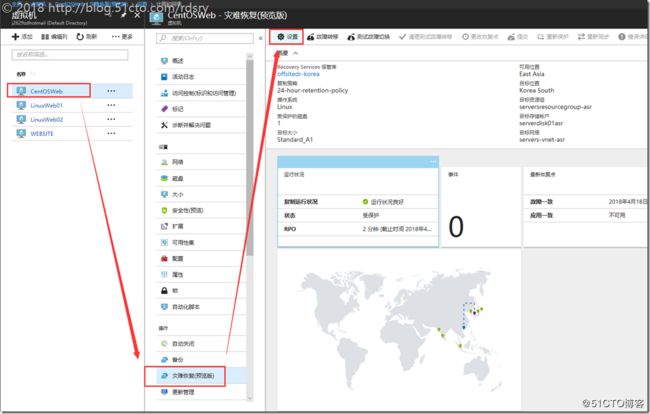Click the servers-vnet-asr network value
The image size is (650, 414).
pos(542,140)
